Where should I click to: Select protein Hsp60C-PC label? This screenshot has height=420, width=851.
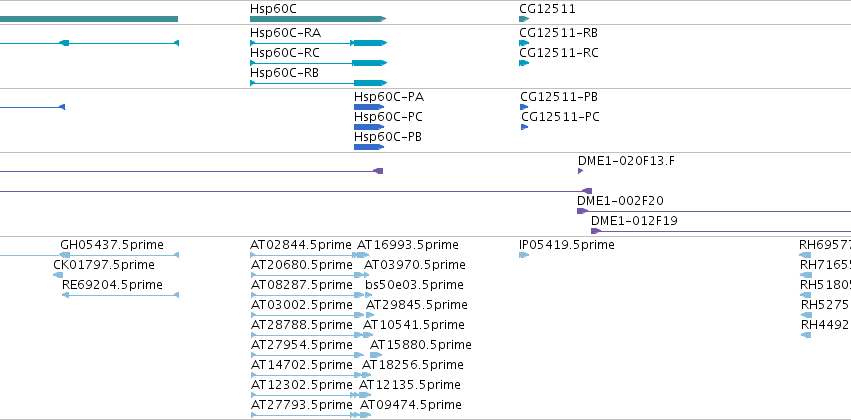point(388,117)
